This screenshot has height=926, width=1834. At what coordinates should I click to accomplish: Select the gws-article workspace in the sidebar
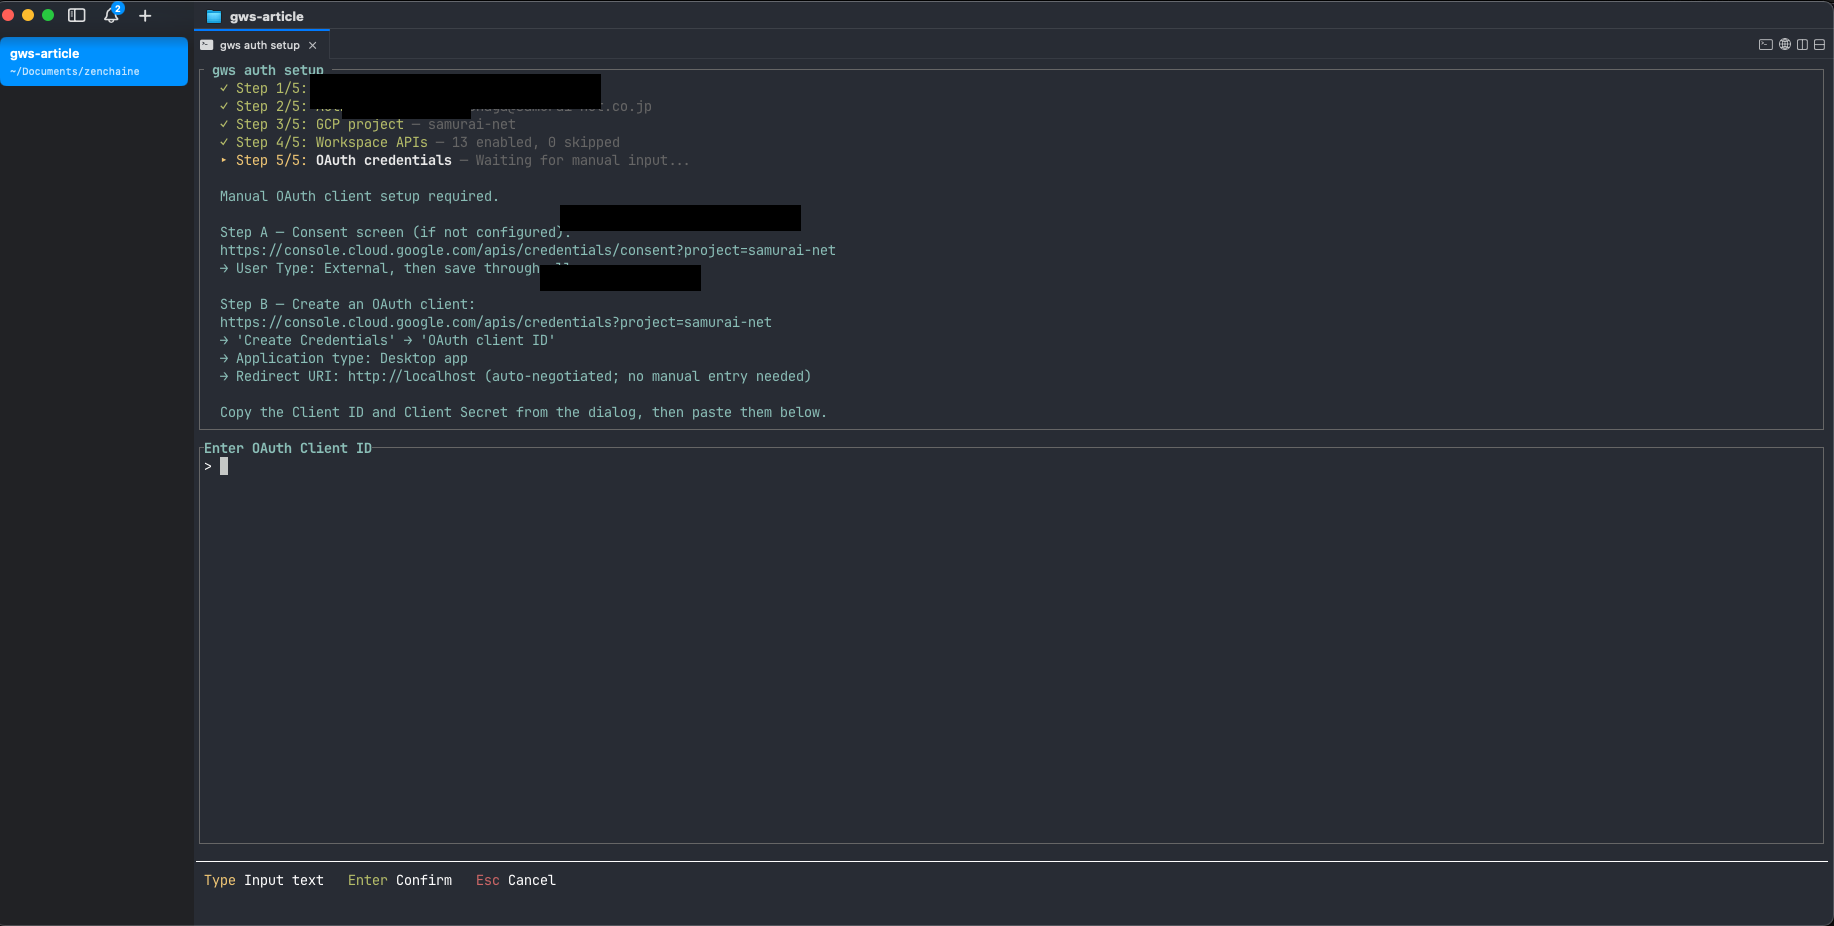pyautogui.click(x=93, y=61)
